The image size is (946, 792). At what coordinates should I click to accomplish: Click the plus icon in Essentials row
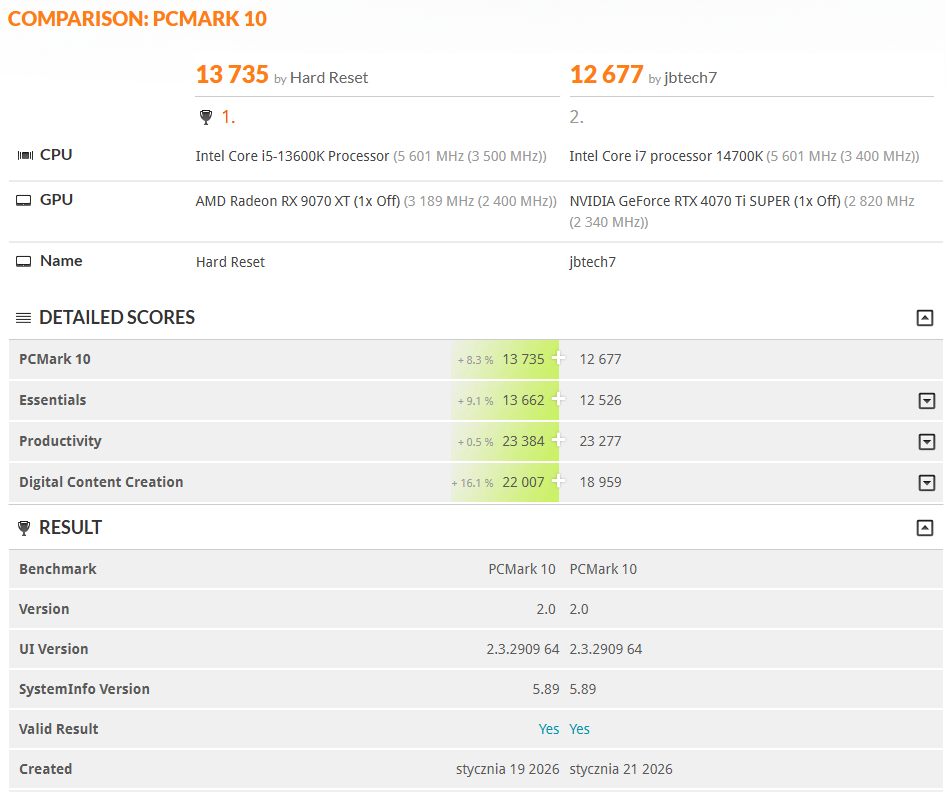click(558, 399)
